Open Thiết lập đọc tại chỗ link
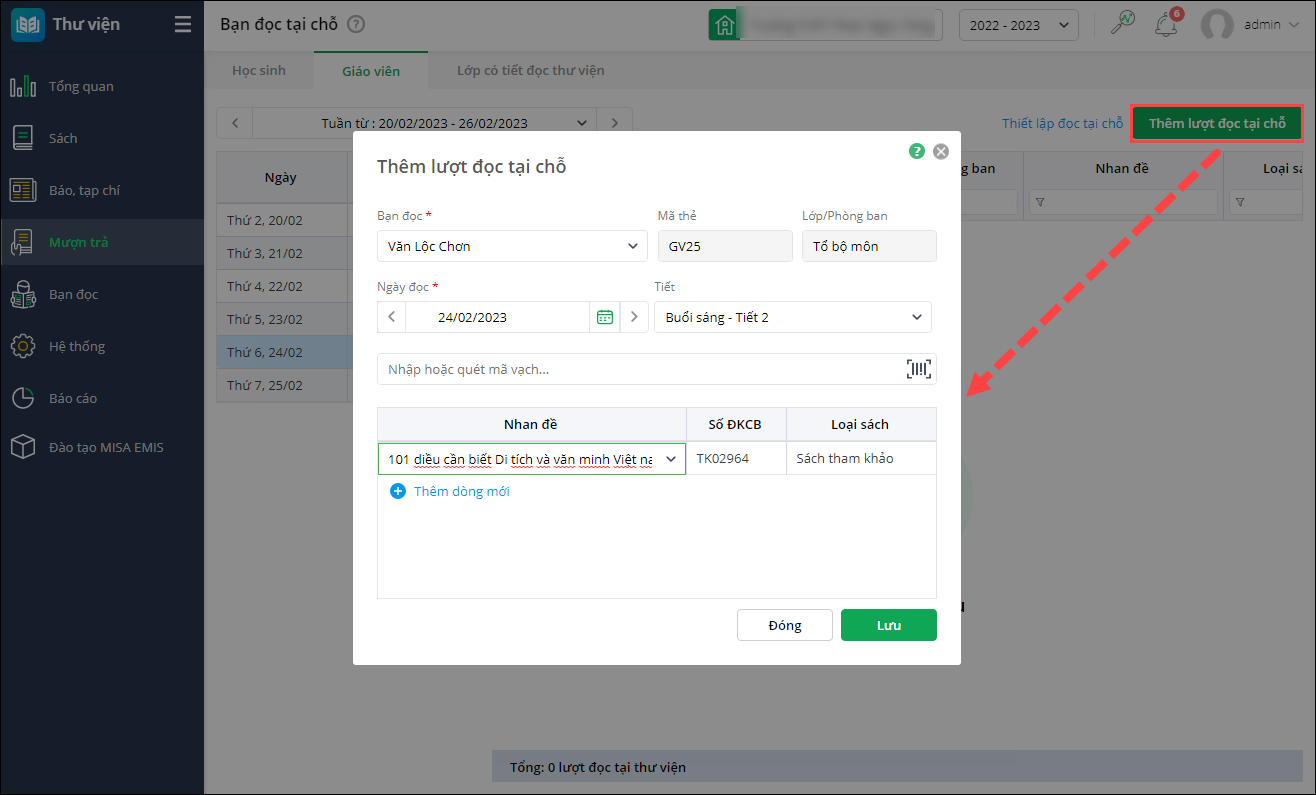The width and height of the screenshot is (1316, 795). pos(1063,123)
